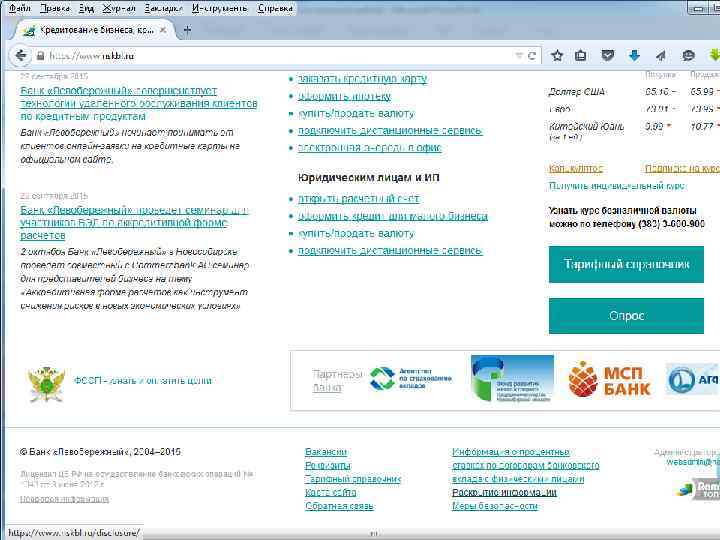The width and height of the screenshot is (720, 540).
Task: Click Информация о процентных ставках link
Action: click(525, 466)
